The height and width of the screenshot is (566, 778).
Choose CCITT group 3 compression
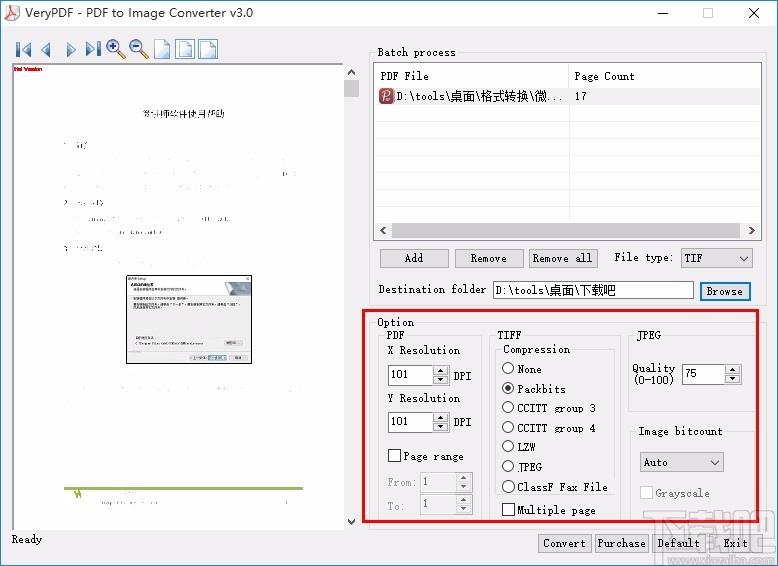[x=508, y=408]
